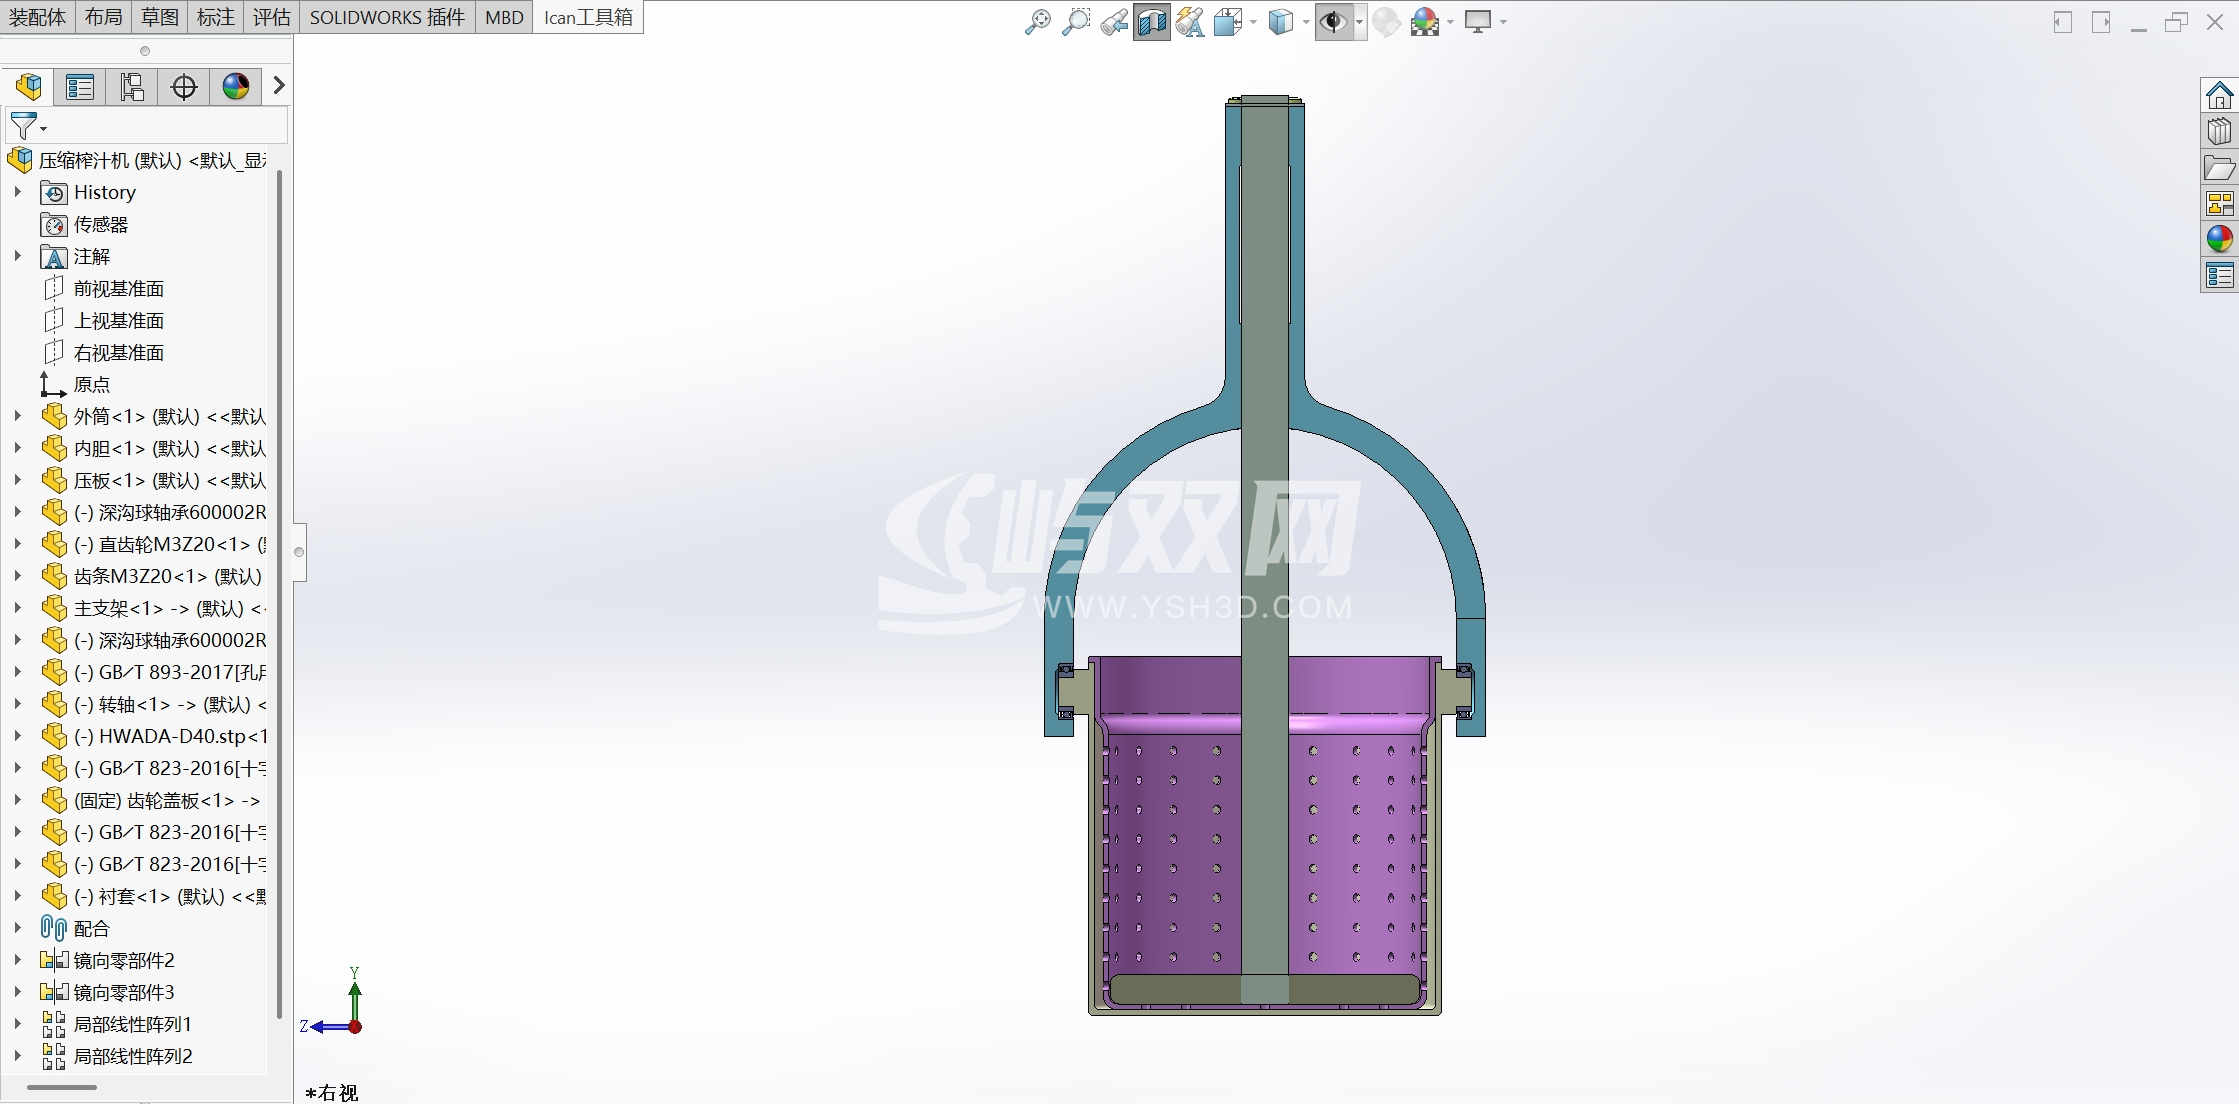This screenshot has width=2239, height=1104.
Task: Click the Dynamic Annotation Views icon
Action: click(1190, 21)
